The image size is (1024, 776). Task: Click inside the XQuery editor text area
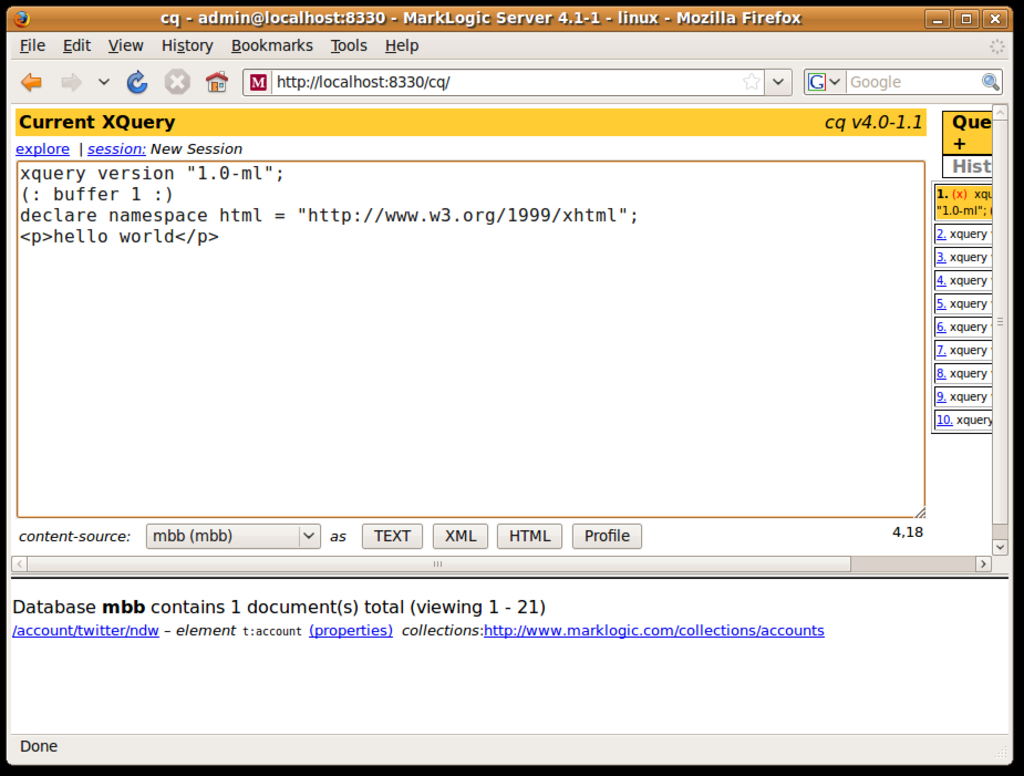coord(471,340)
